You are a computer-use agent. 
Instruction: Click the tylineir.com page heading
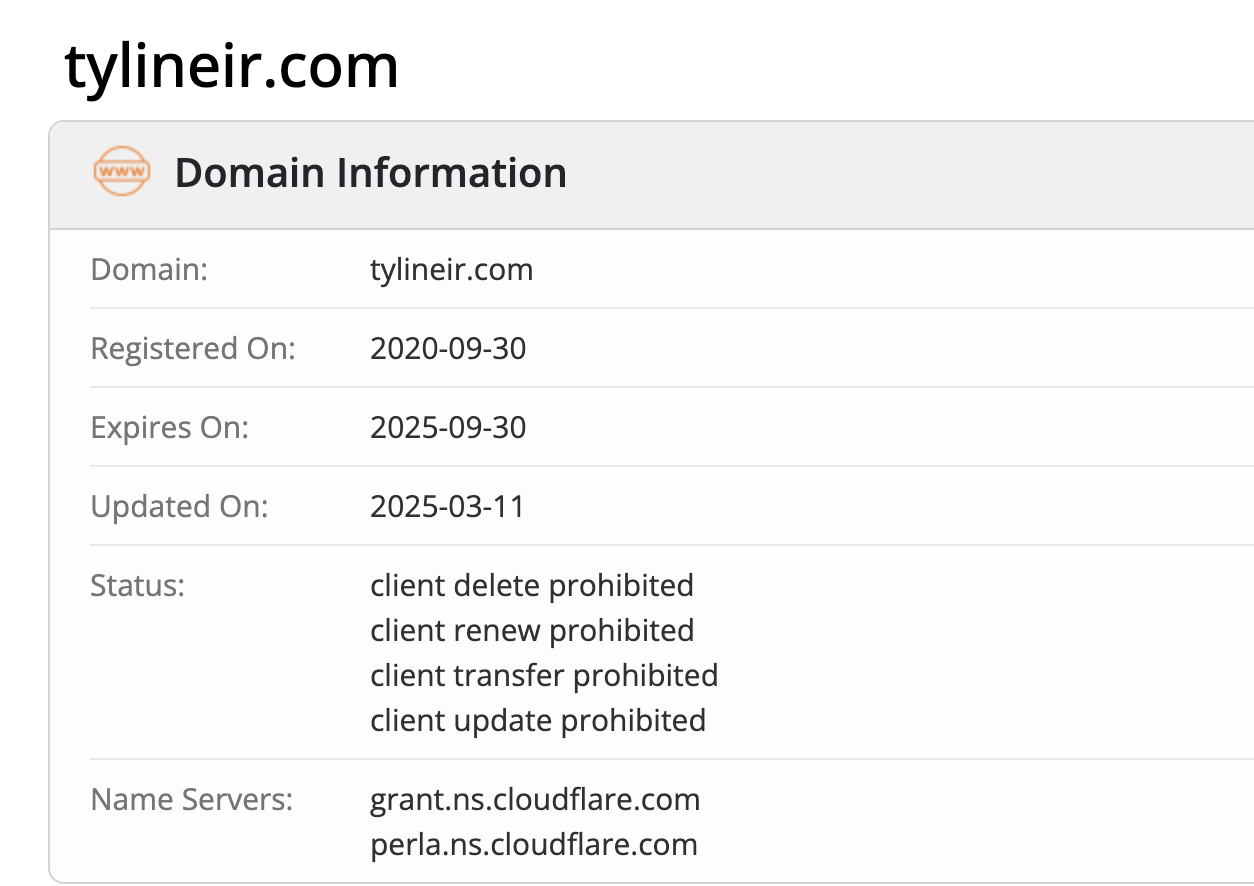pos(232,67)
